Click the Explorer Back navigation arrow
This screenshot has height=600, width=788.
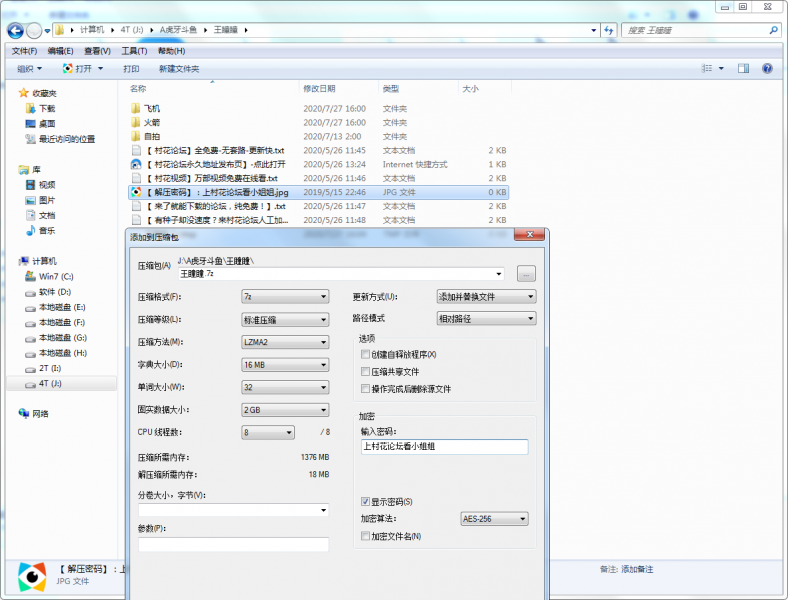click(x=16, y=31)
